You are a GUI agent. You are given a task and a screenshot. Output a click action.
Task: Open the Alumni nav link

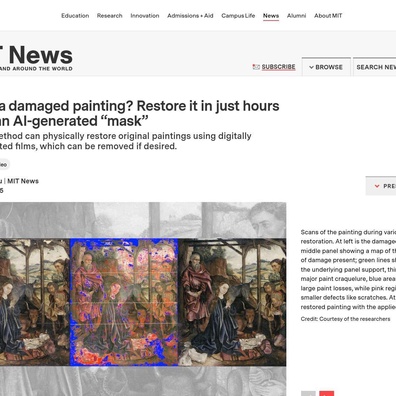296,16
